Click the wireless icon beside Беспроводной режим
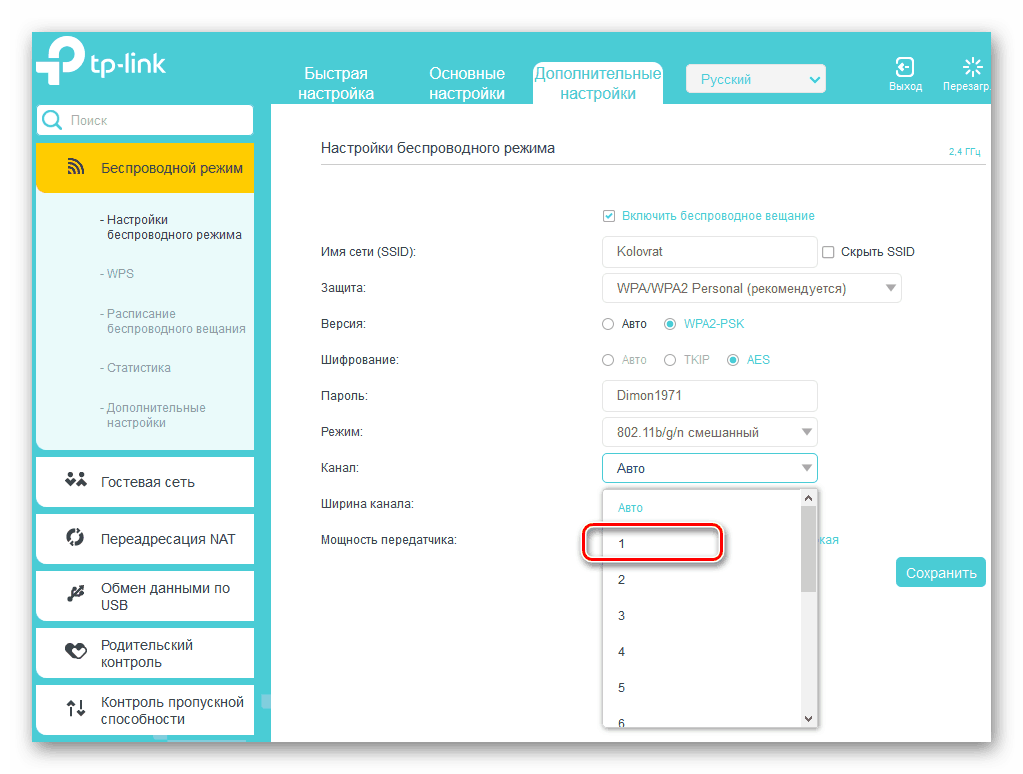1023x774 pixels. [x=76, y=167]
